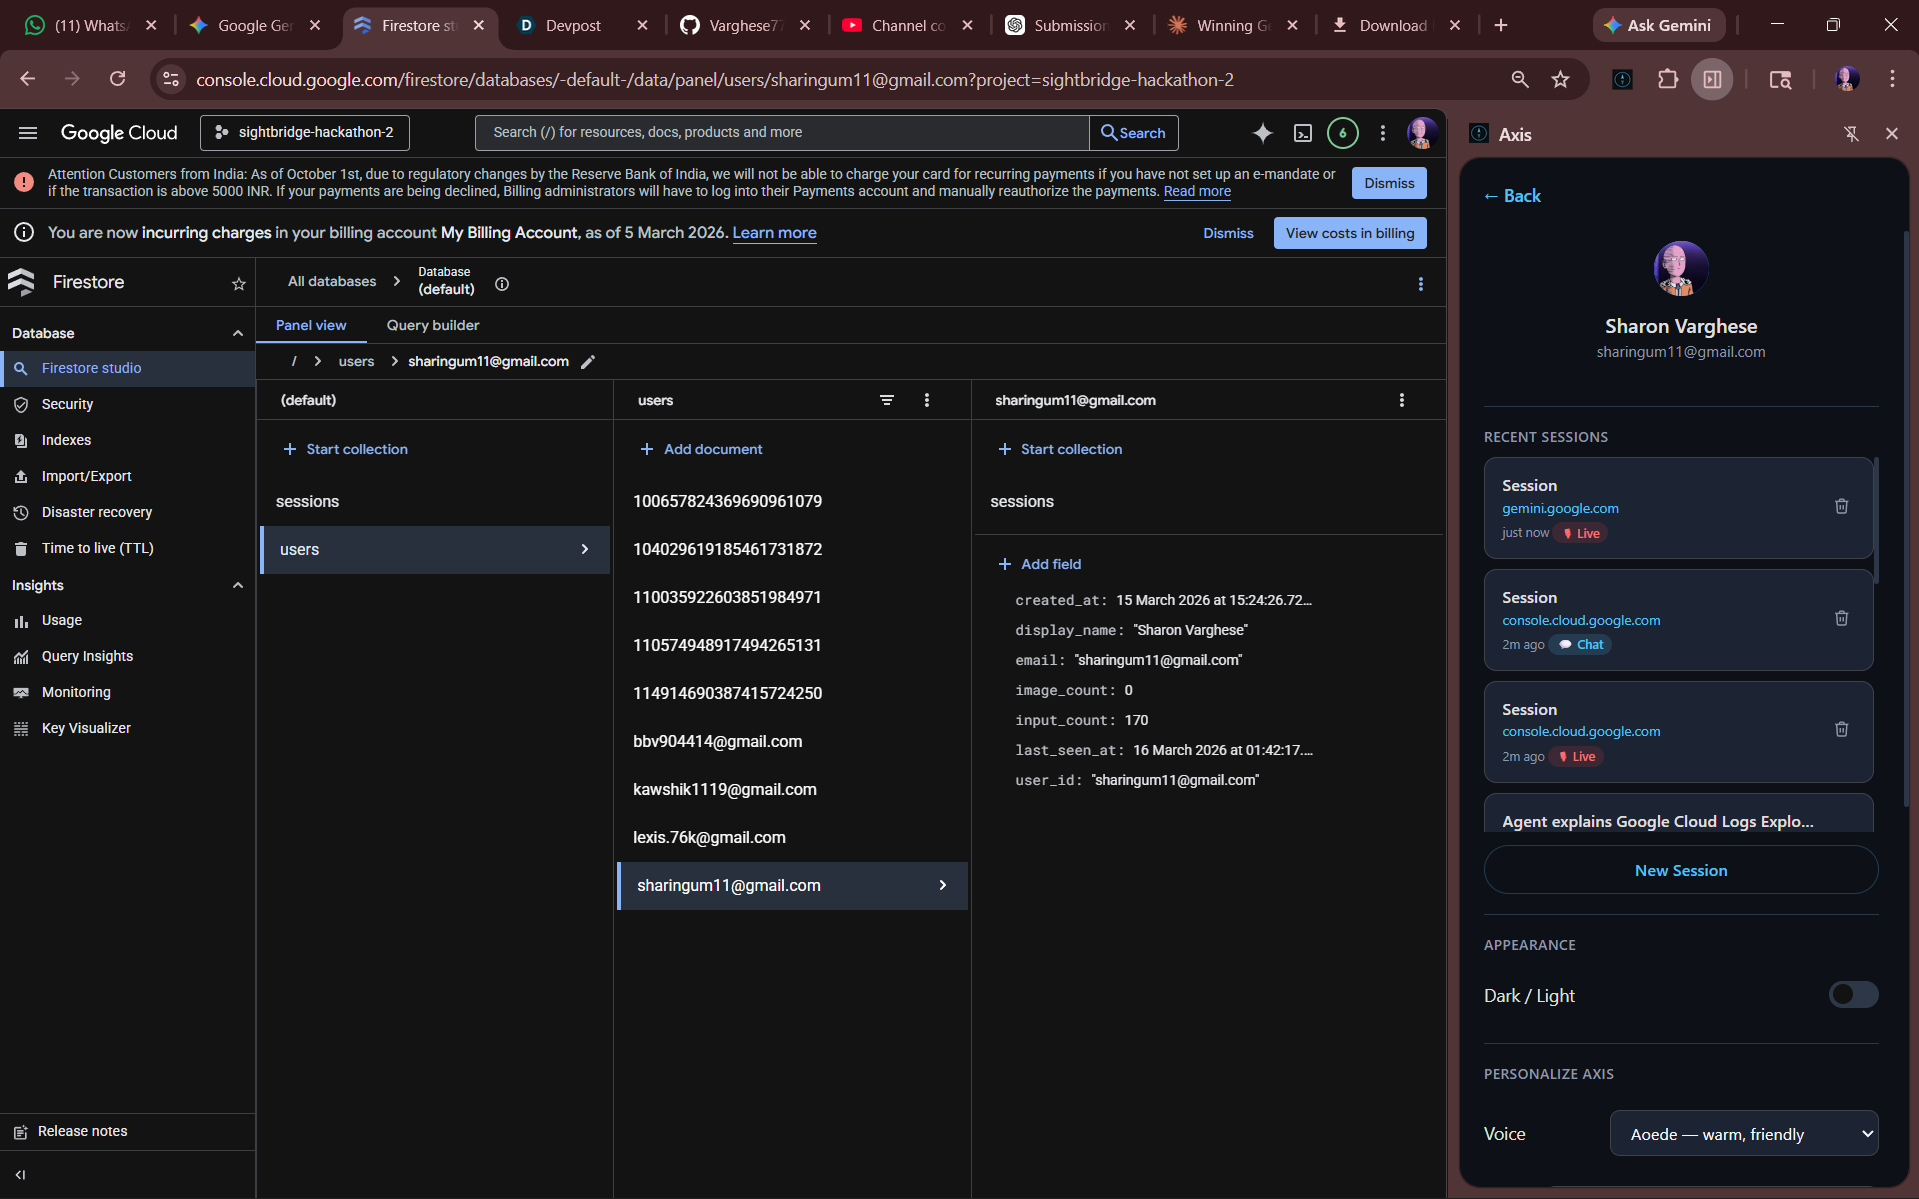Image resolution: width=1919 pixels, height=1199 pixels.
Task: Delete the console.cloud.google.com Live session
Action: [x=1841, y=729]
